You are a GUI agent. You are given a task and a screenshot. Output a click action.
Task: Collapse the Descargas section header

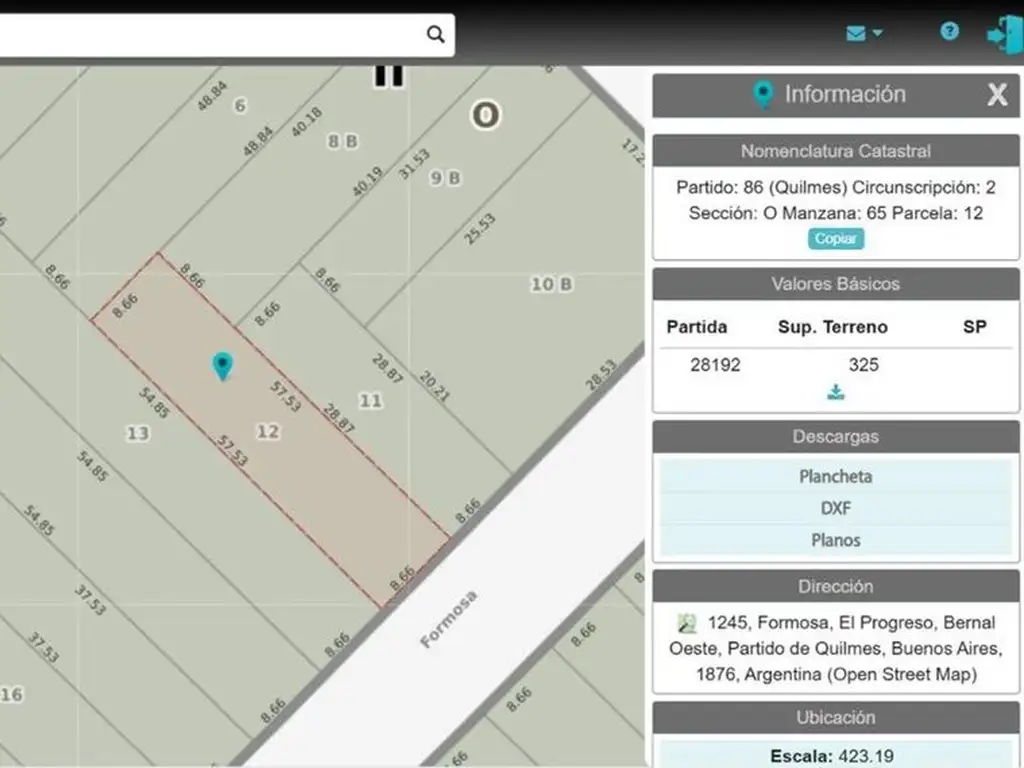click(x=835, y=437)
